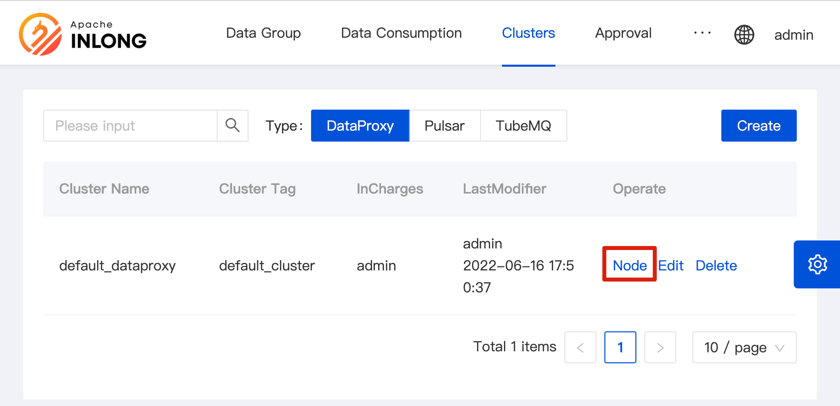
Task: Select Pulsar cluster type
Action: pyautogui.click(x=444, y=126)
